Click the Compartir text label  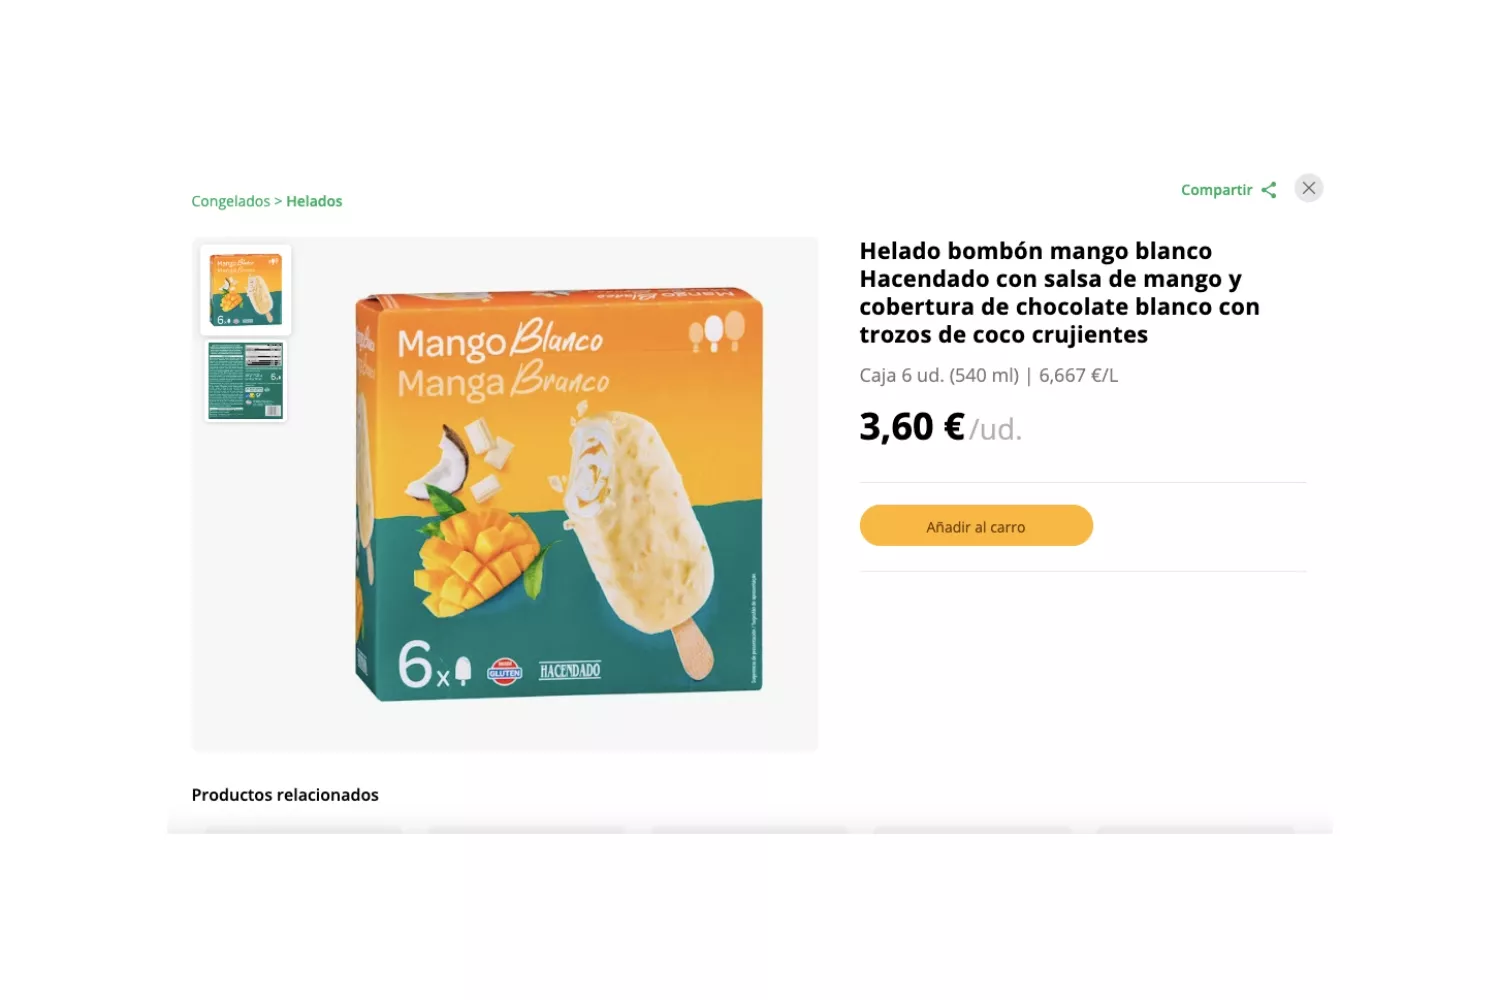click(x=1216, y=190)
